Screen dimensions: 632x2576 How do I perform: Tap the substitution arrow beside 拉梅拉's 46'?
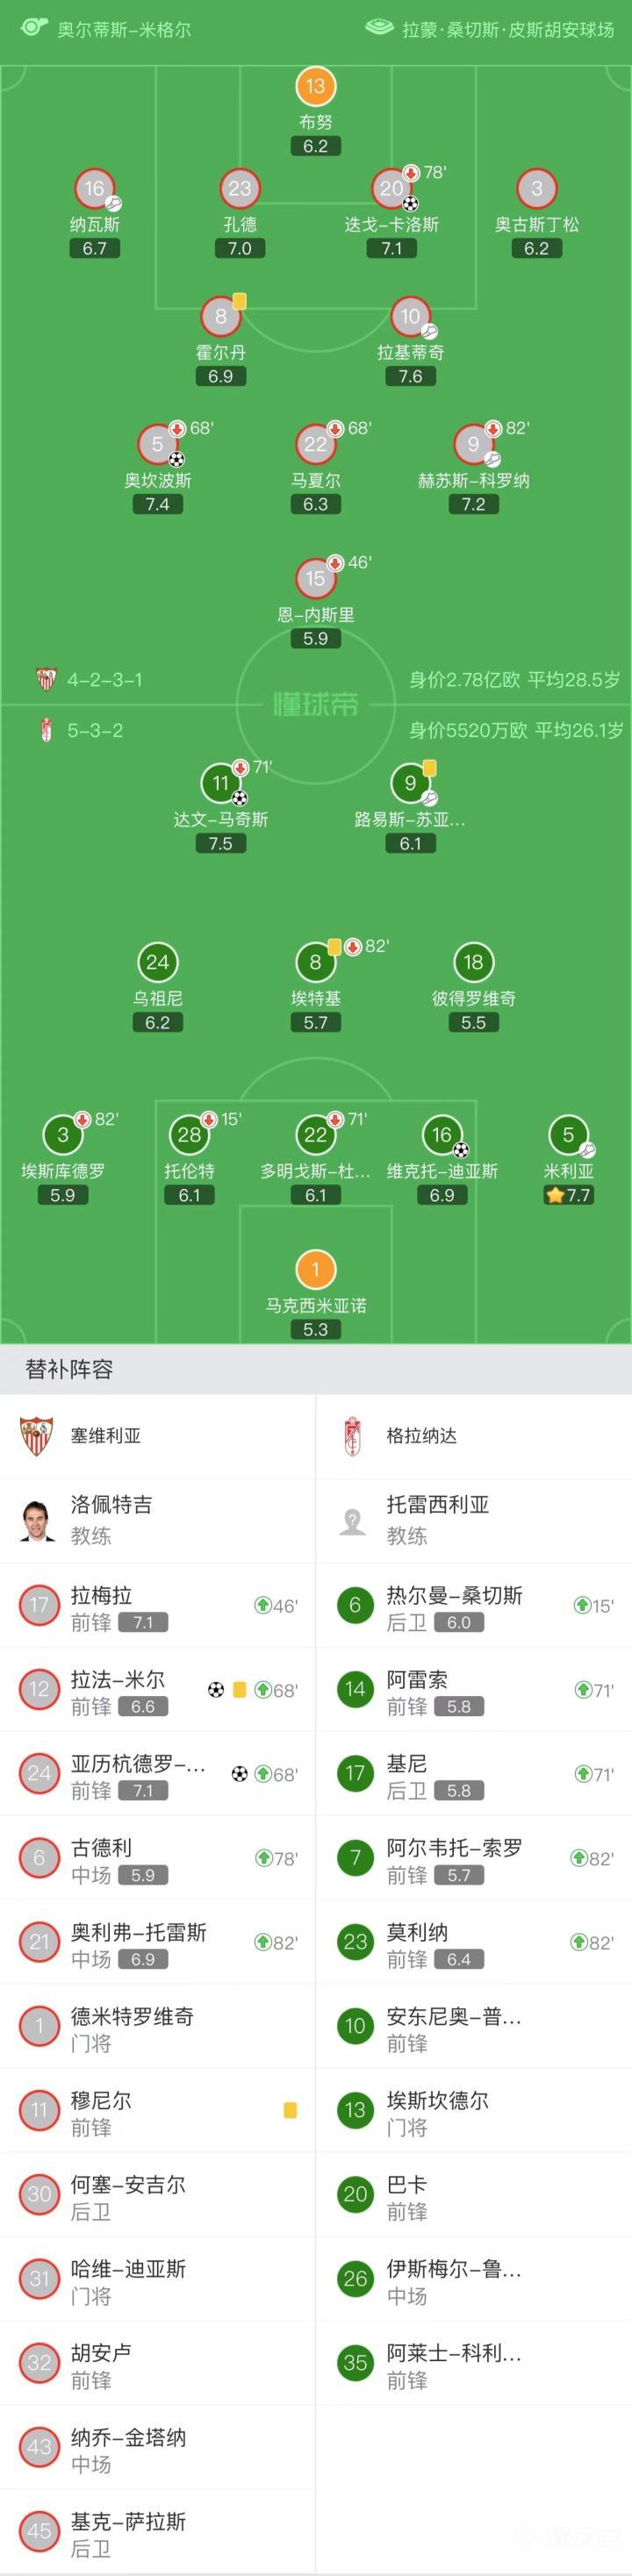tap(262, 1606)
